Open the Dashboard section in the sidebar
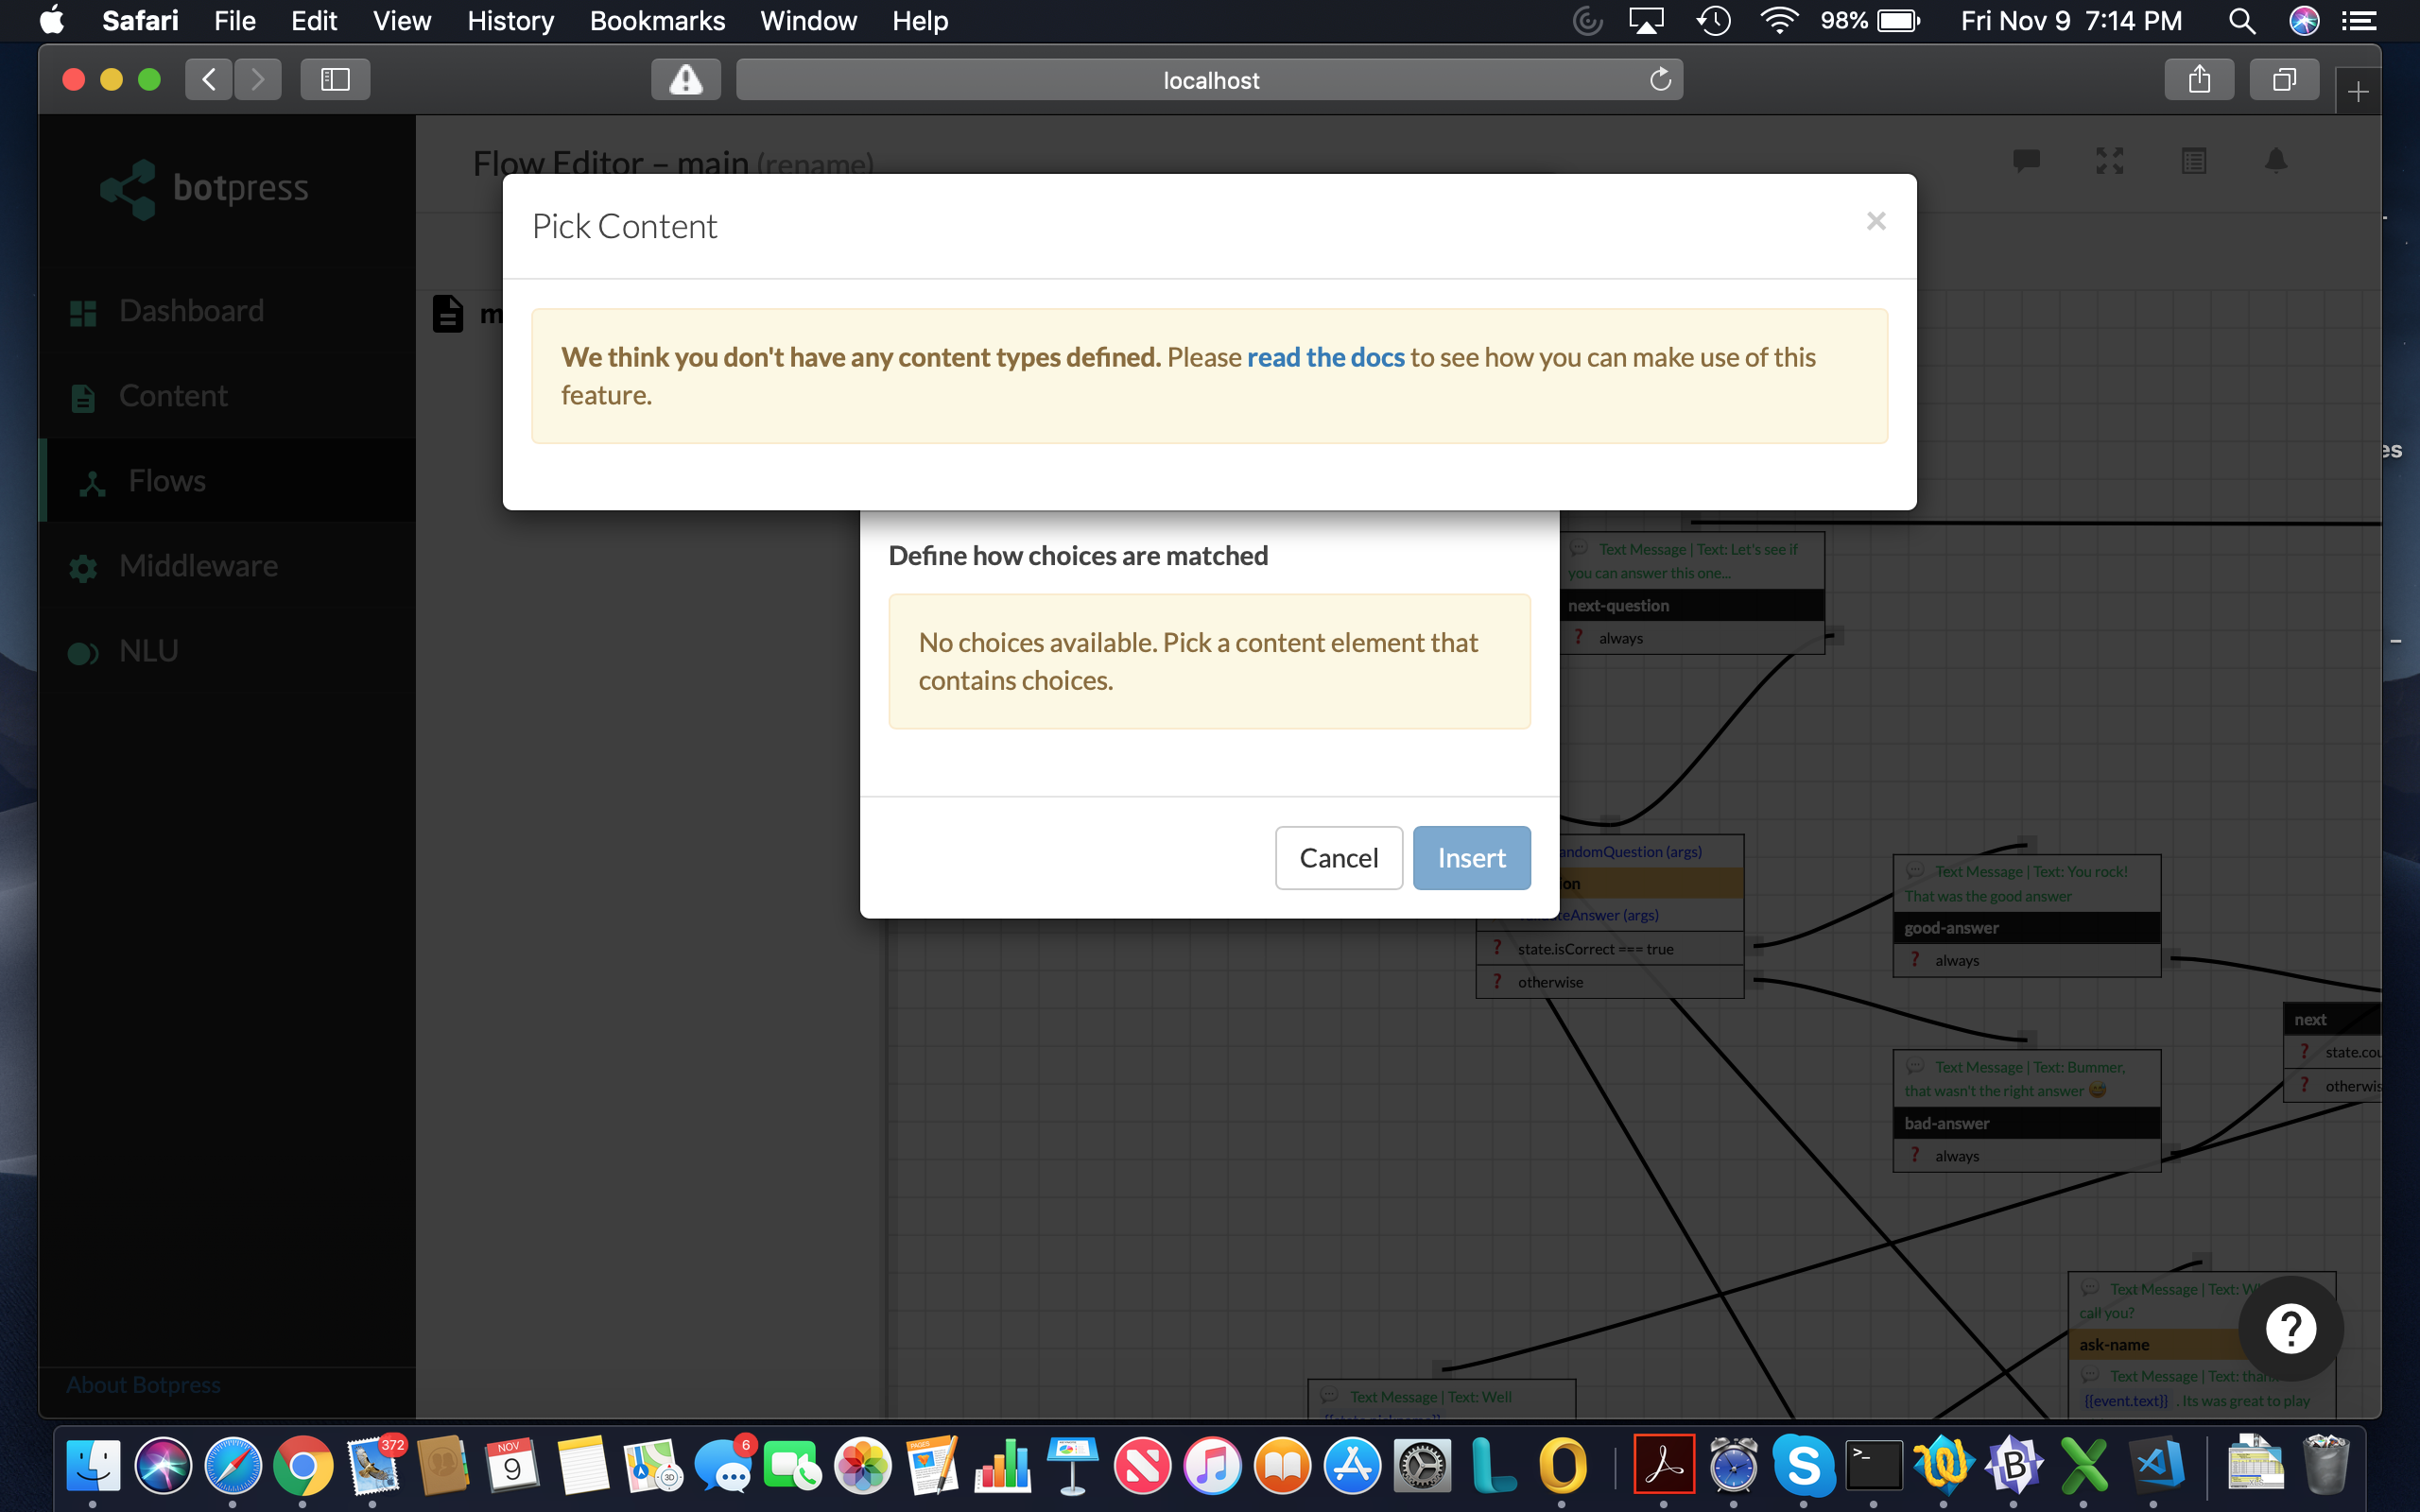Screen dimensions: 2420x1512 click(190, 310)
